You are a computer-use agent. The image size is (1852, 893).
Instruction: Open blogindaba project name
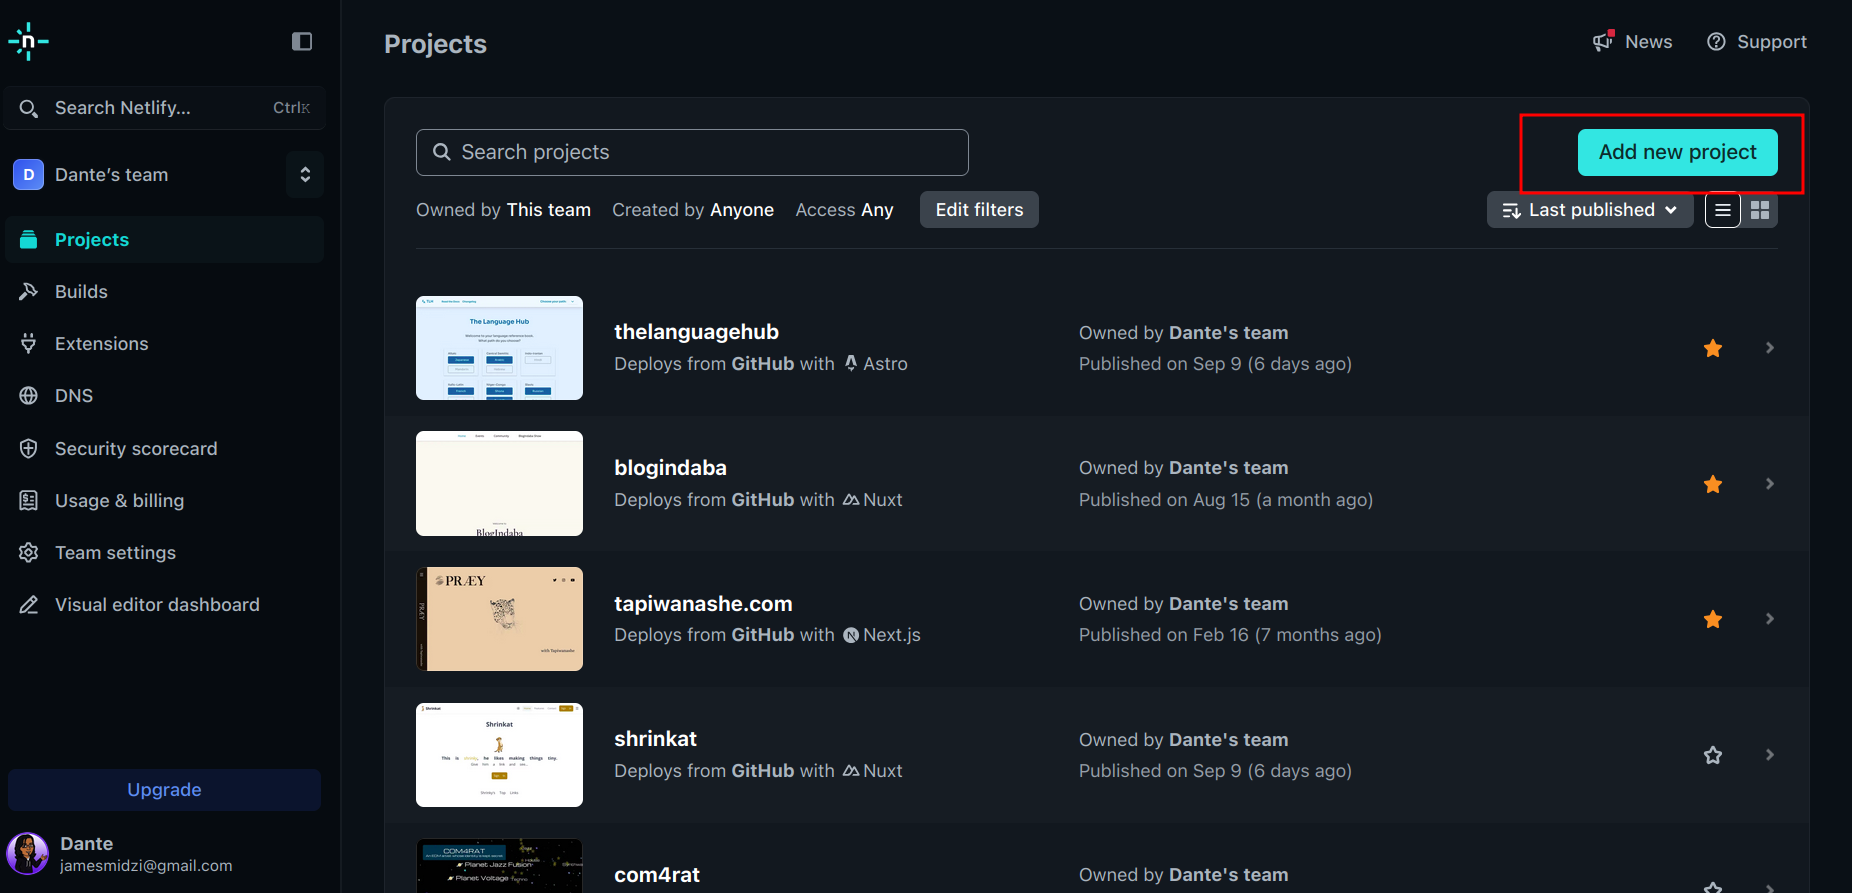coord(670,468)
